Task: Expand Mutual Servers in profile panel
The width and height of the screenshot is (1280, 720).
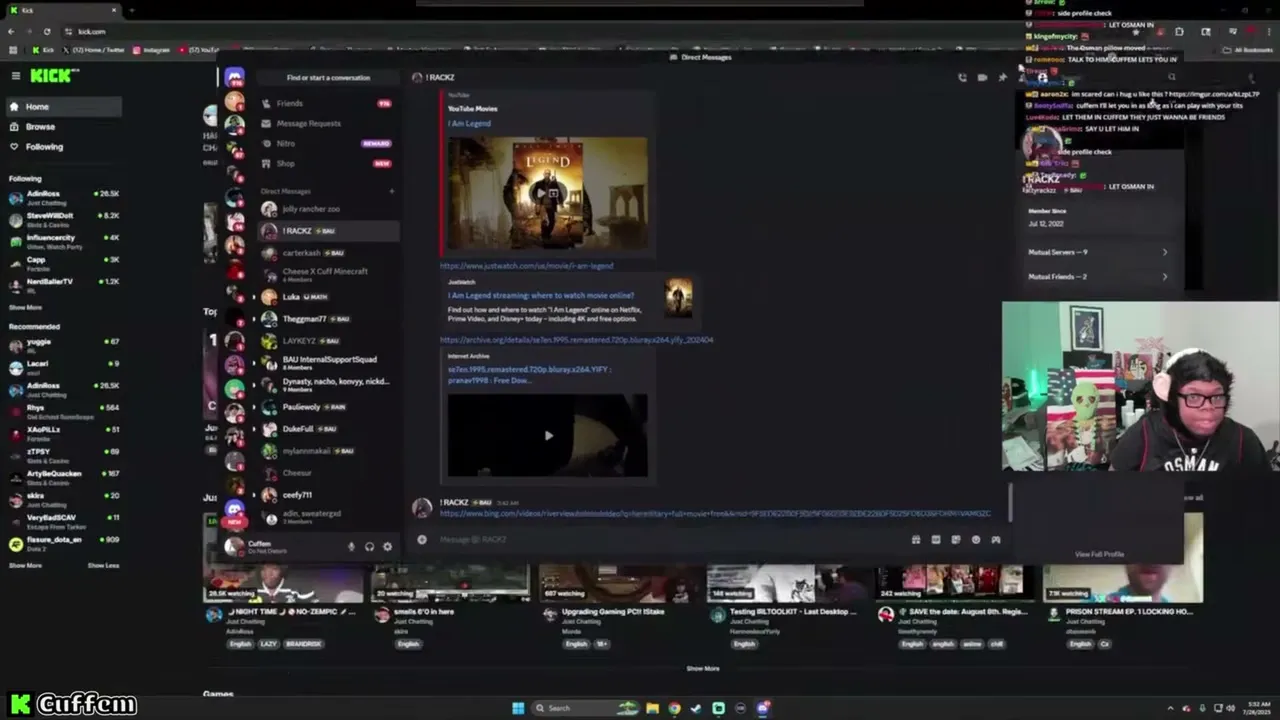Action: [1098, 252]
